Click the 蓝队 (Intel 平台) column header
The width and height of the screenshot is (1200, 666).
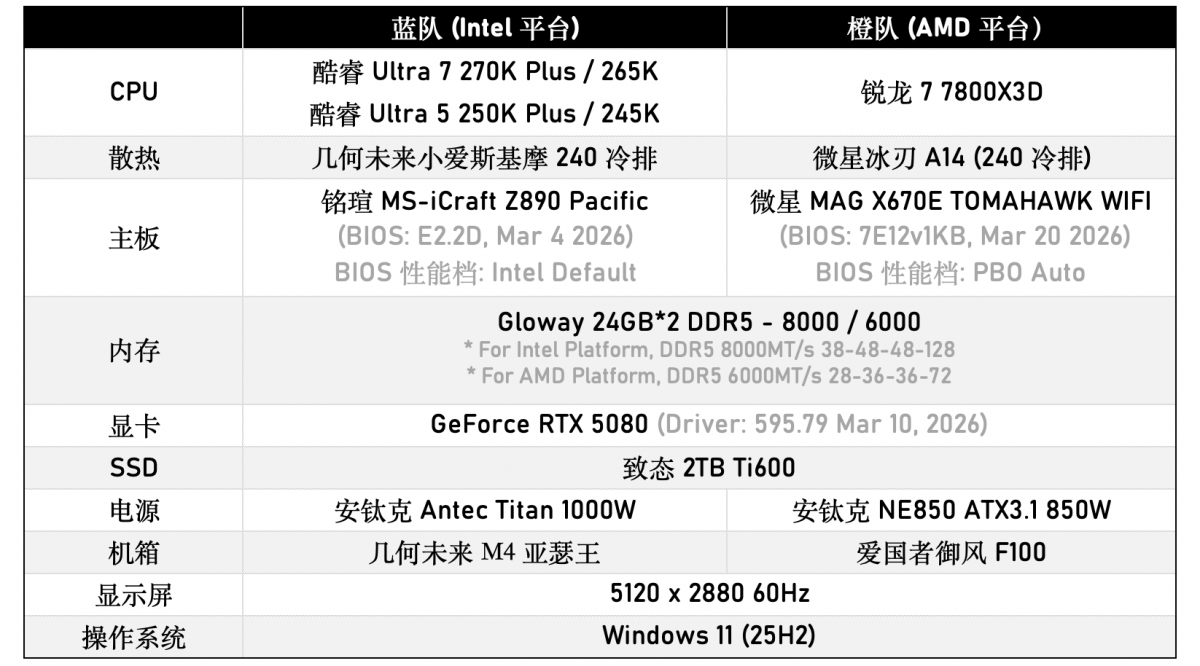point(485,27)
